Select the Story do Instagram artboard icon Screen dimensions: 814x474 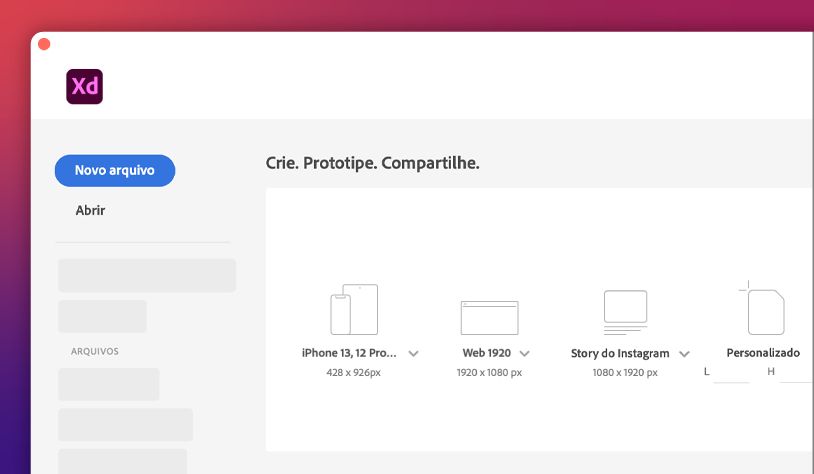[625, 312]
